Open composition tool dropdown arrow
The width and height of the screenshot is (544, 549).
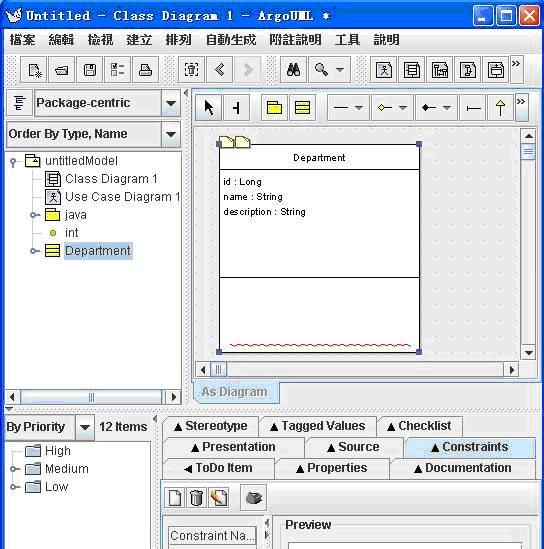(x=447, y=107)
